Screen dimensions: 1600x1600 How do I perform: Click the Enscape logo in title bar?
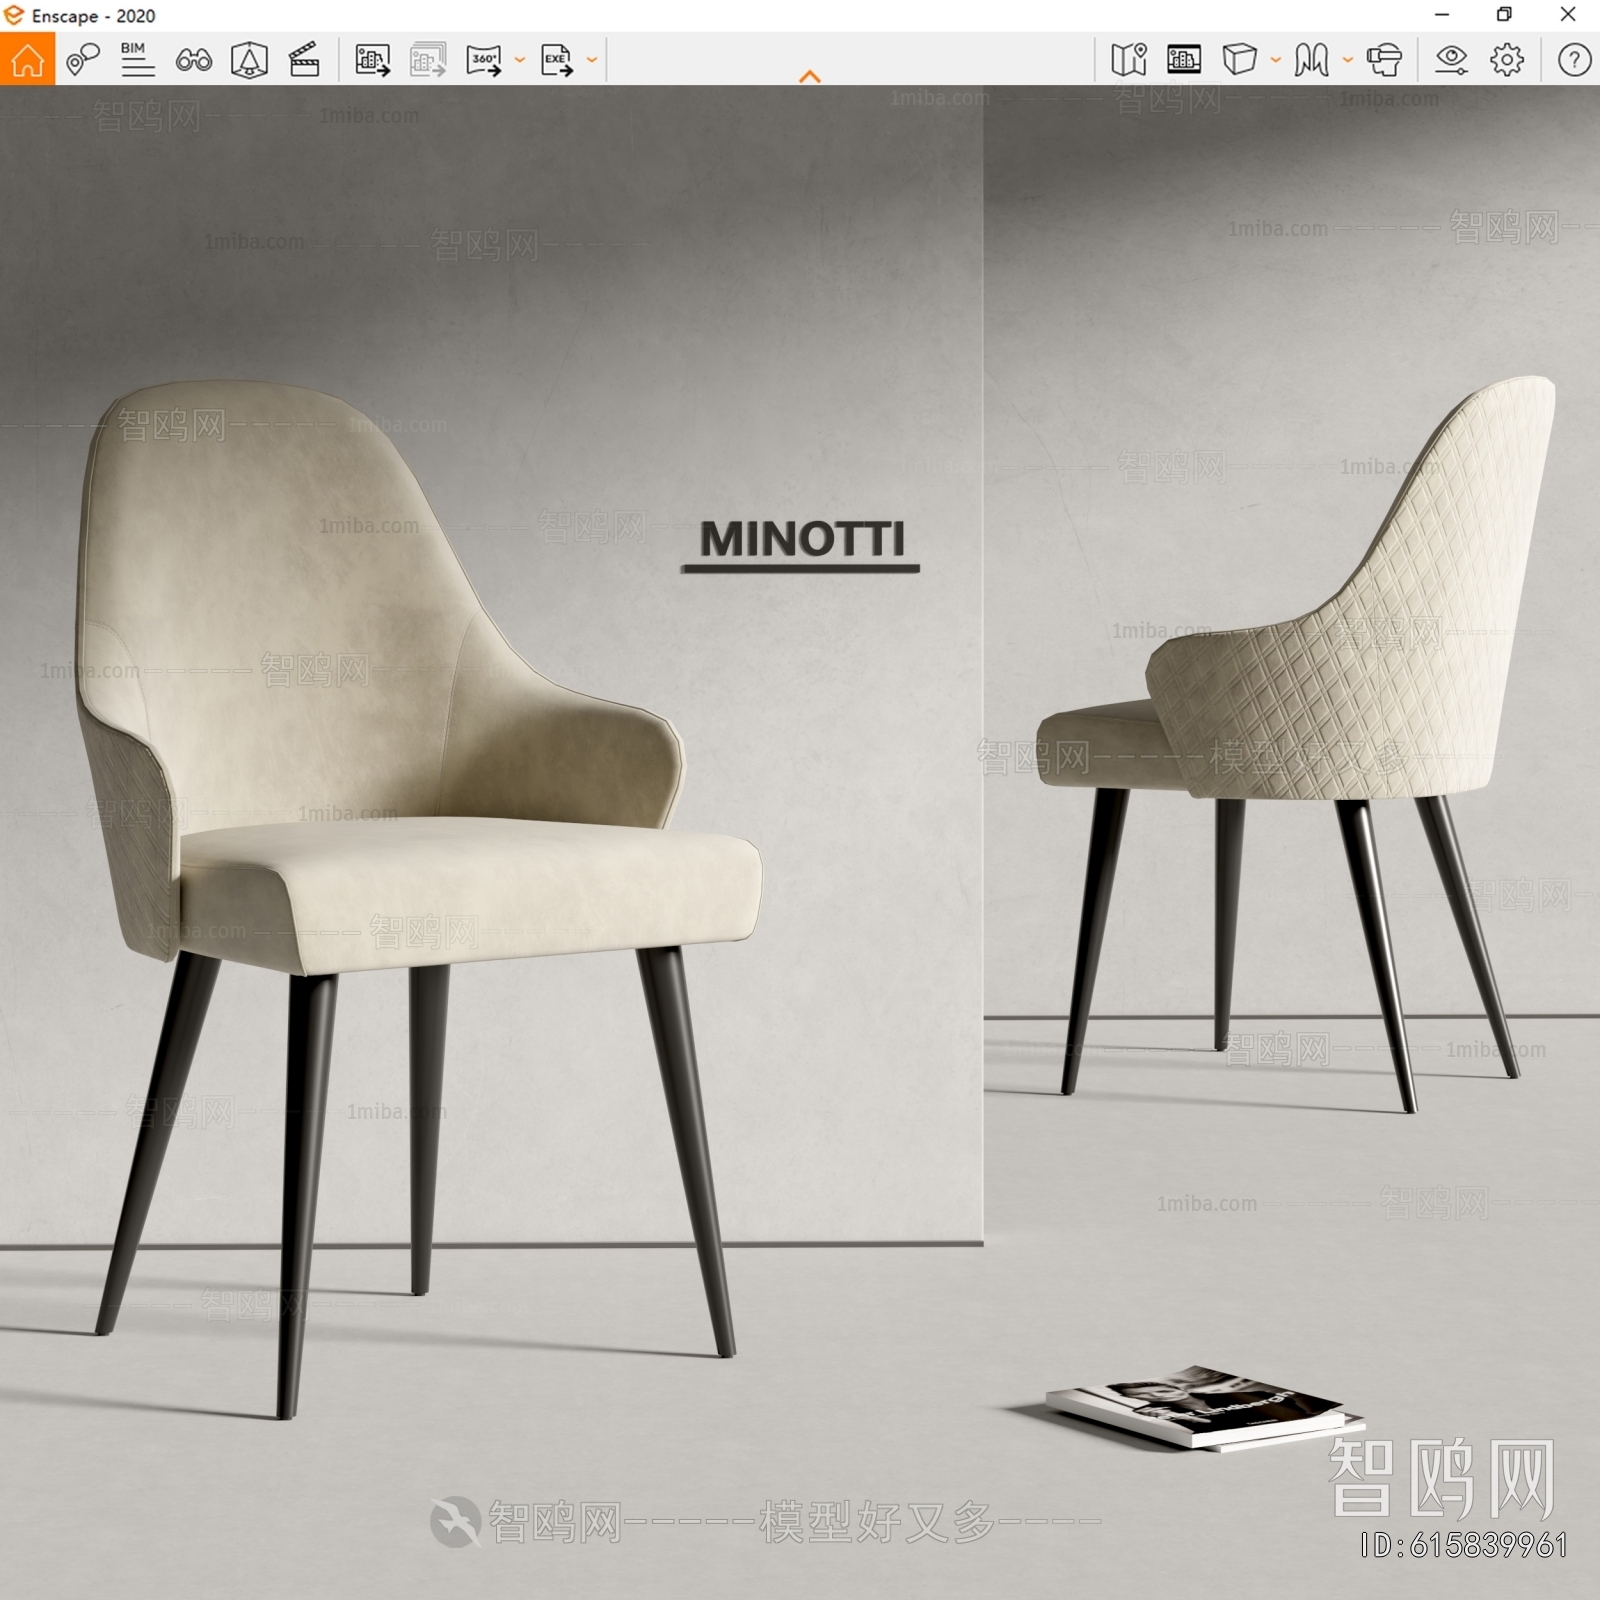[x=13, y=15]
